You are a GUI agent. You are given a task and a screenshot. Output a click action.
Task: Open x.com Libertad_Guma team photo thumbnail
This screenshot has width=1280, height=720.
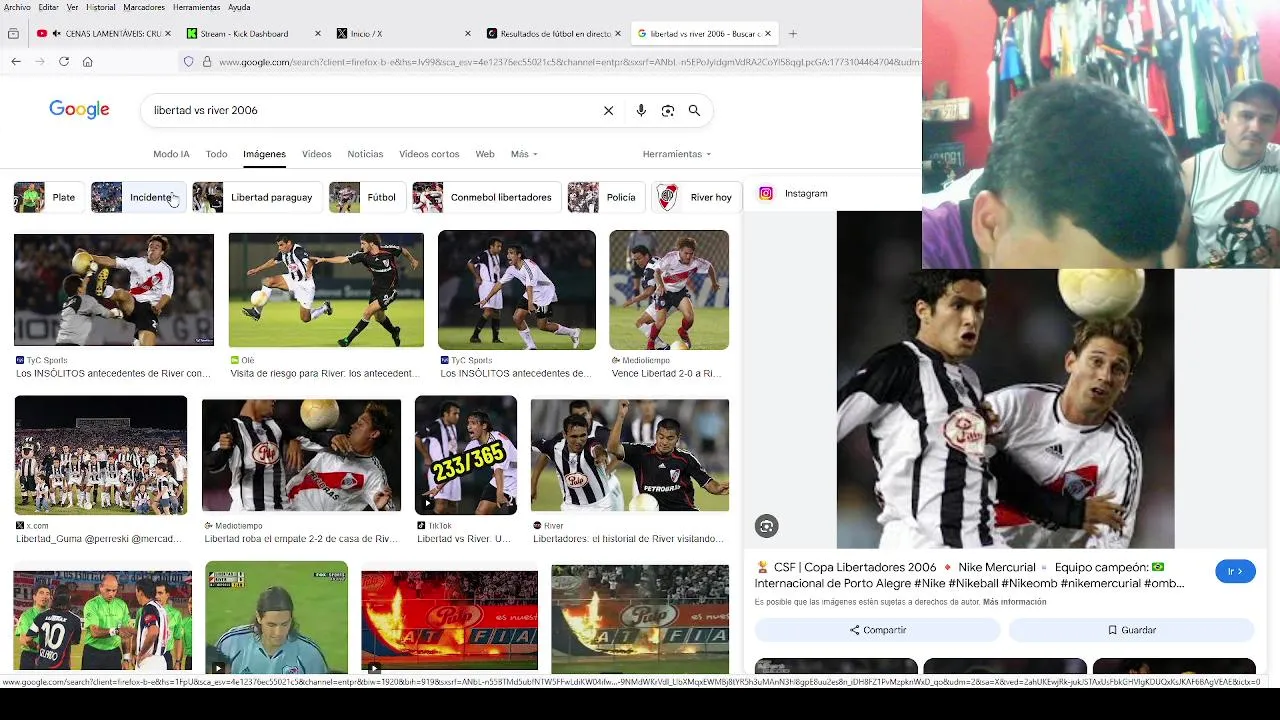click(x=101, y=456)
